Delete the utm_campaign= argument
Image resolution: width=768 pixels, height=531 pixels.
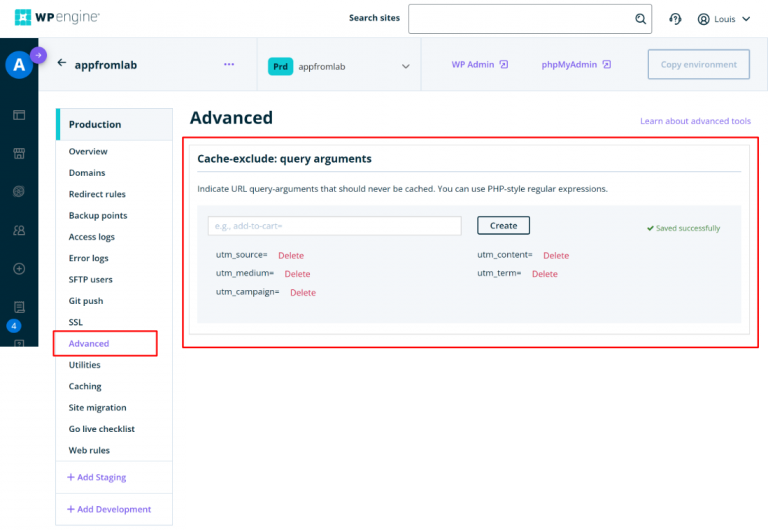pos(303,293)
